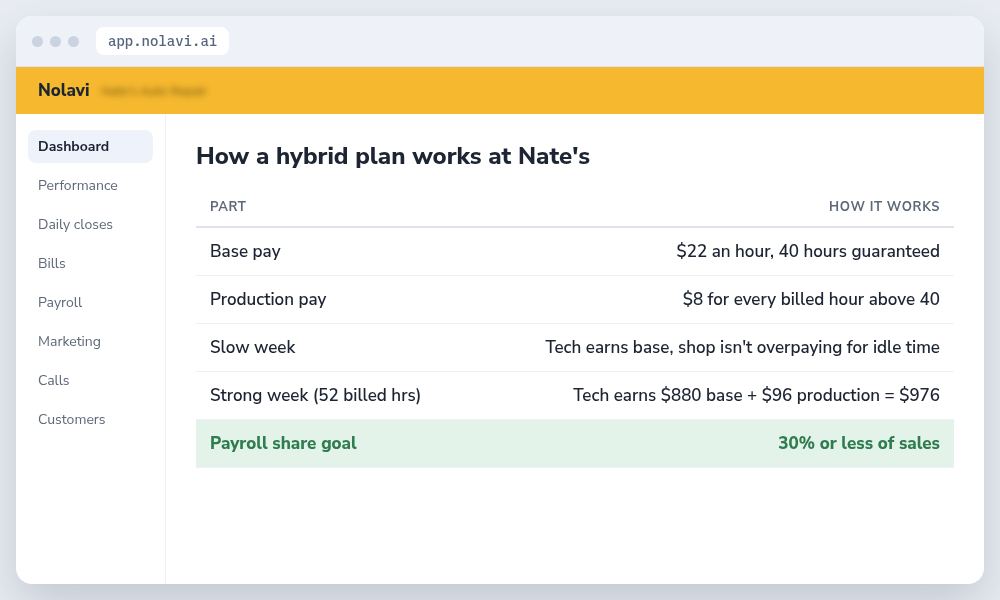The height and width of the screenshot is (600, 1000).
Task: Open Daily closes section
Action: click(x=75, y=224)
